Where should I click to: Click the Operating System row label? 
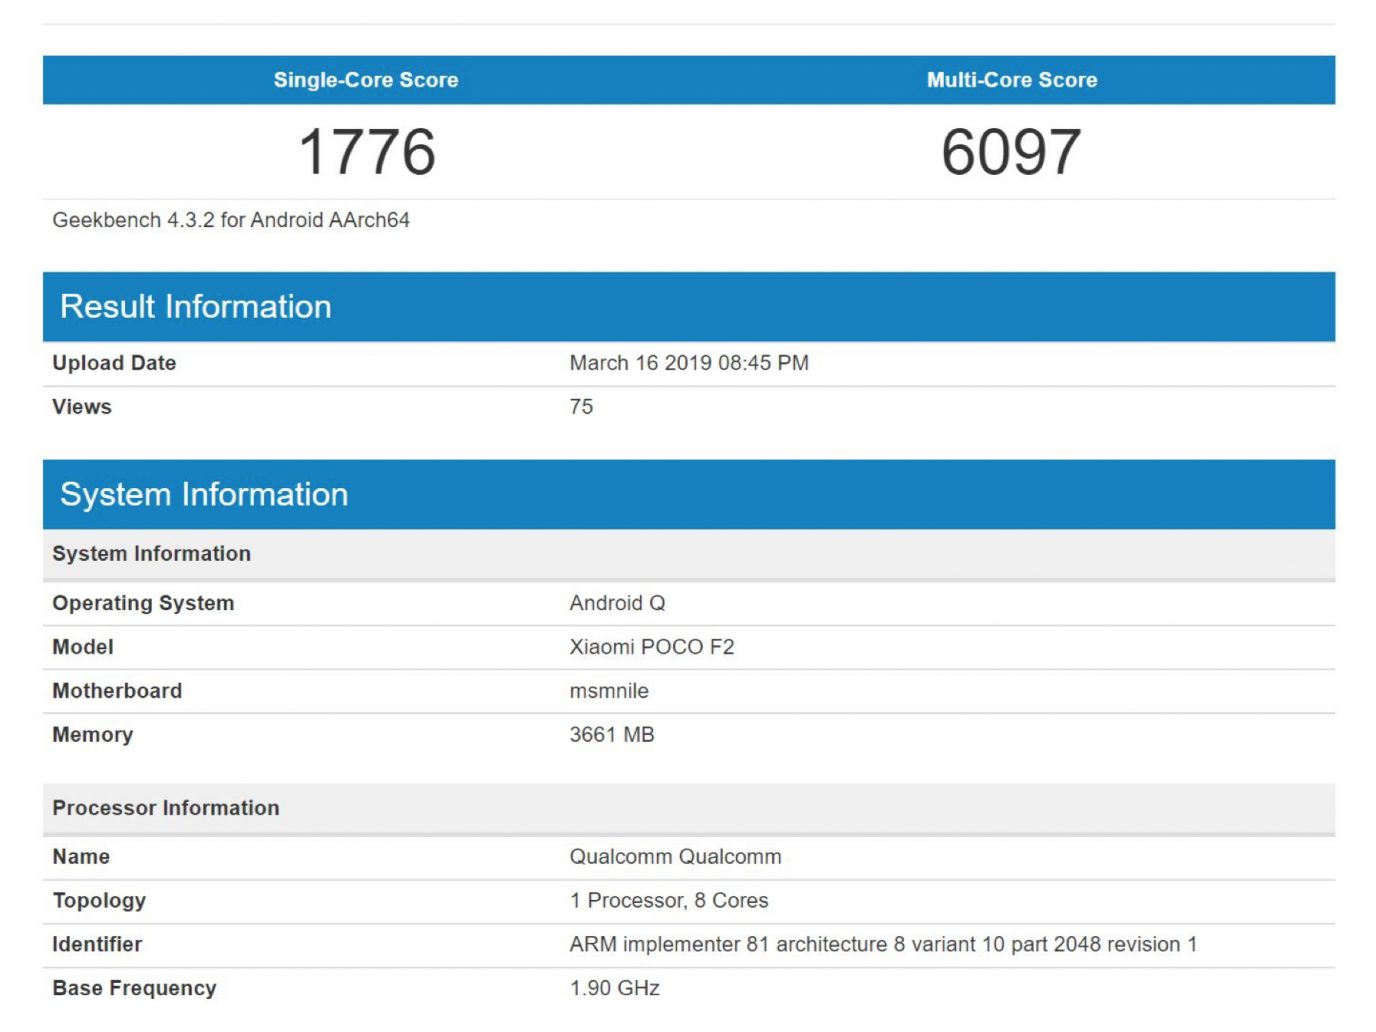pyautogui.click(x=143, y=603)
